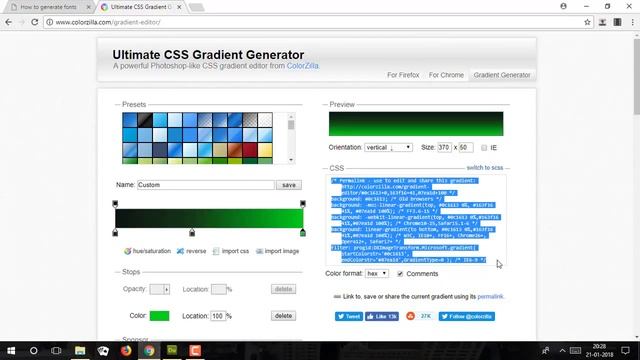640x360 pixels.
Task: Open Firefox from the taskbar
Action: [x=126, y=351]
